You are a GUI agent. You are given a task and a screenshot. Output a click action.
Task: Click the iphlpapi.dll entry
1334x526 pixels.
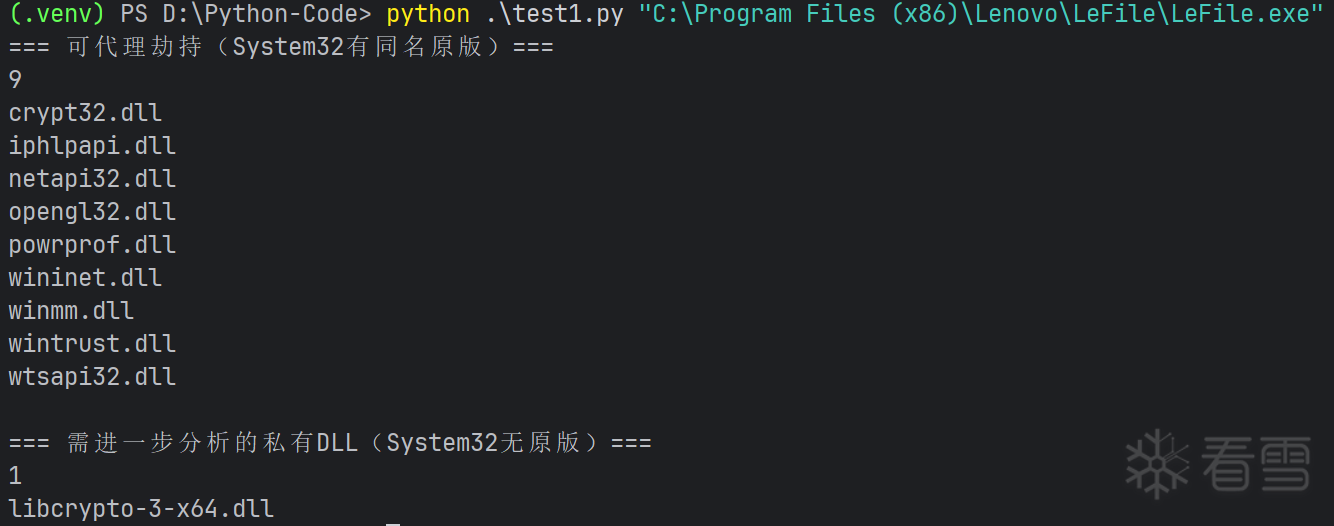tap(92, 146)
